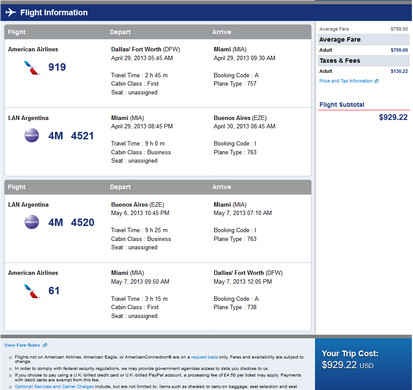Select flight number 919
Screen dimensions: 413x390
click(x=57, y=67)
